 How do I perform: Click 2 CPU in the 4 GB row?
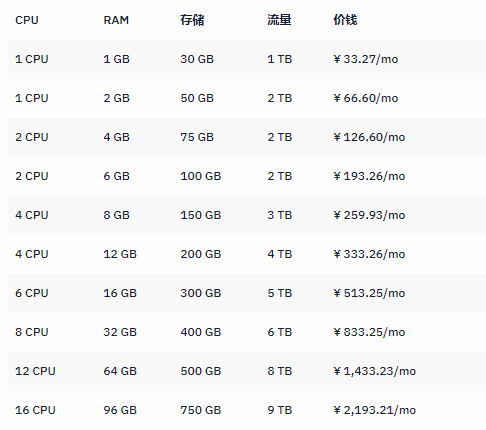pos(32,137)
